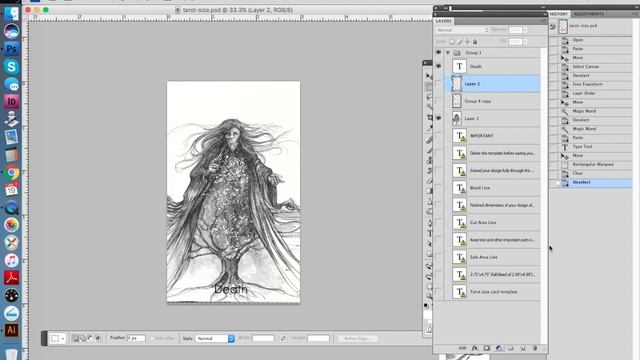Pick the Move tool in the toolbox
640x360 pixels.
pos(429,76)
